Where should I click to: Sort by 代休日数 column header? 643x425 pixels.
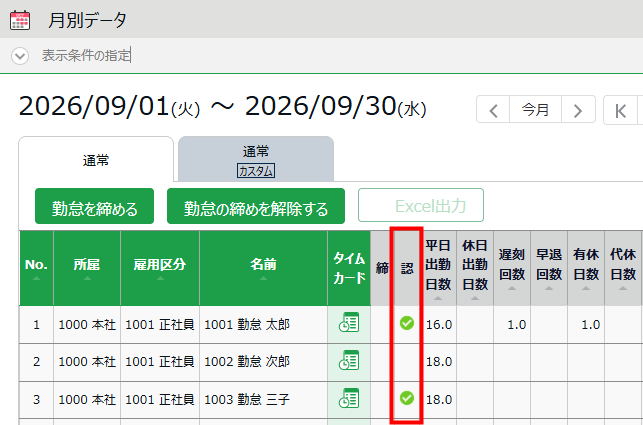(x=623, y=268)
